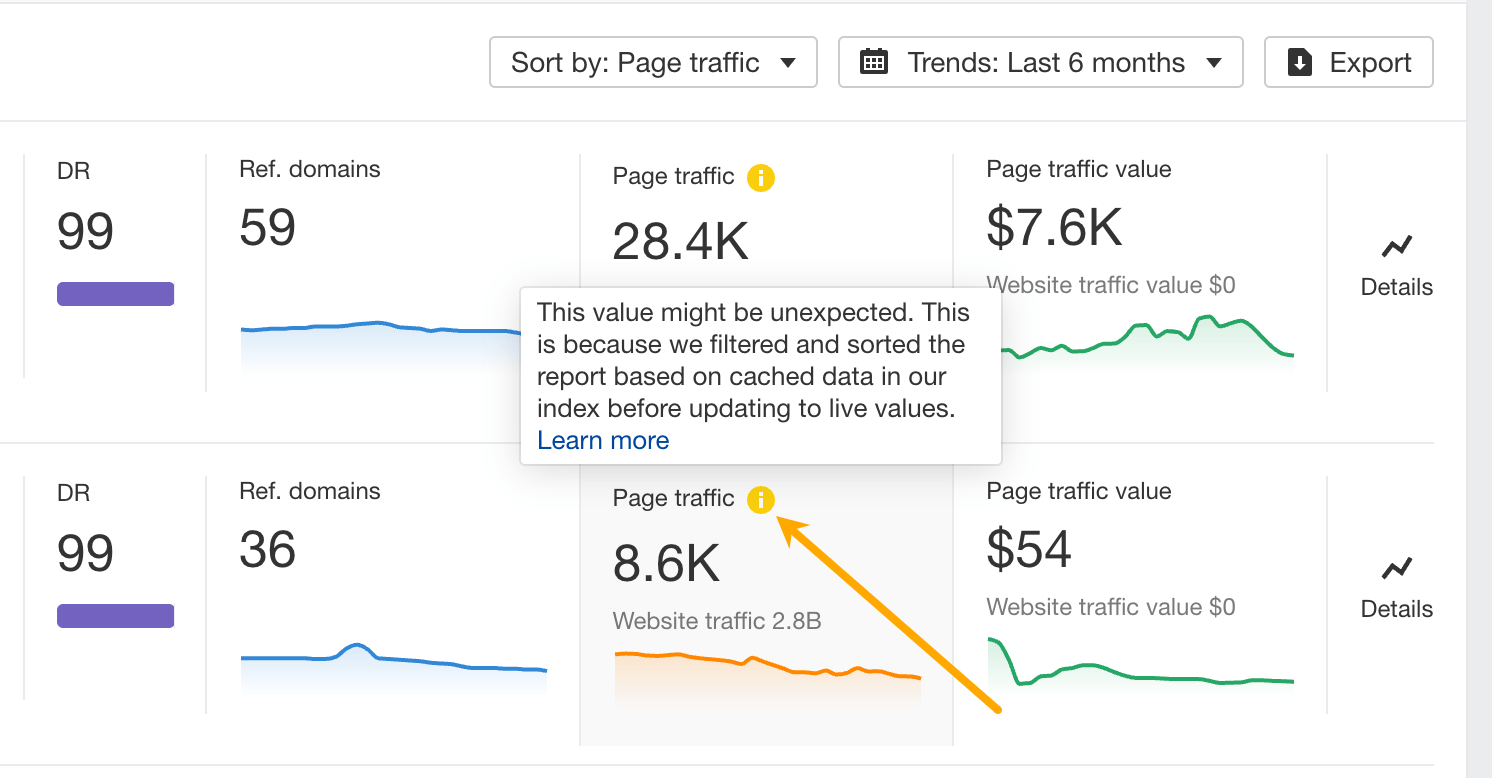Click the info icon beside second row's Page traffic
1492x778 pixels.
pos(761,498)
